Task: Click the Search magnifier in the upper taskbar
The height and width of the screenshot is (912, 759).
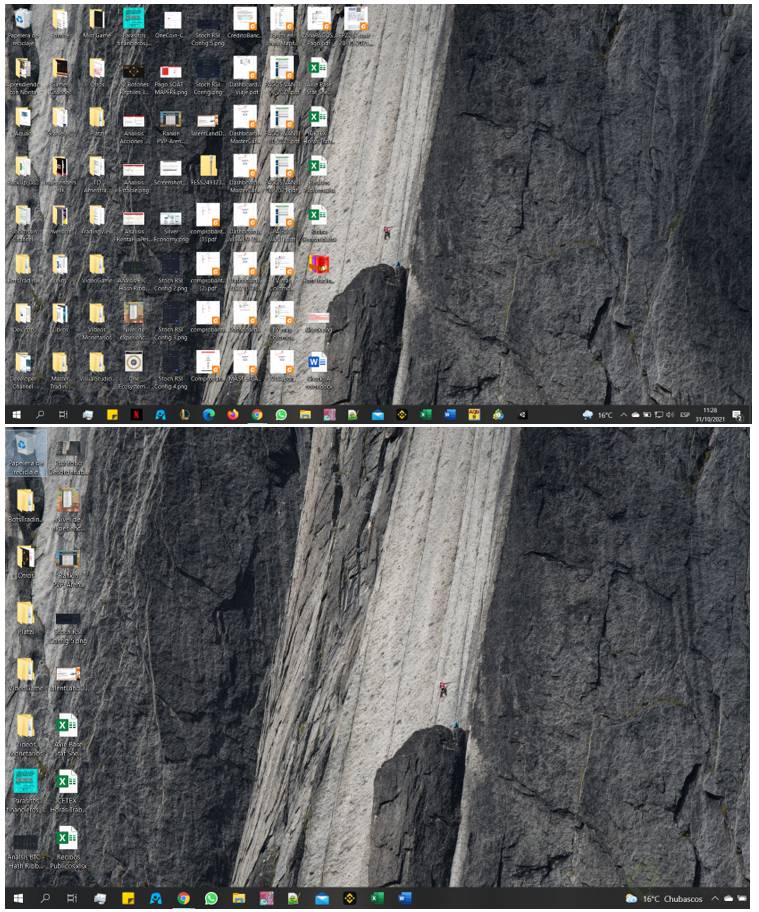Action: point(40,415)
